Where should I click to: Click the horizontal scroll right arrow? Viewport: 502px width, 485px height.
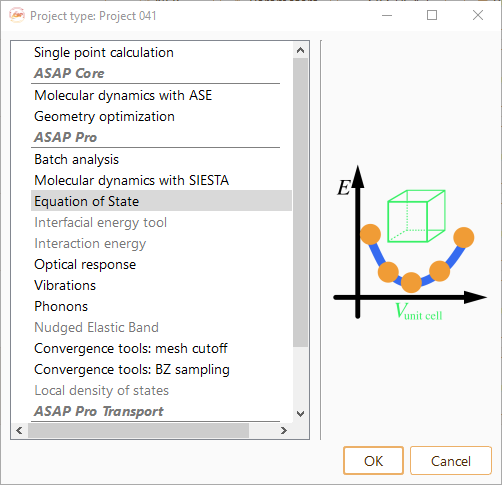pyautogui.click(x=284, y=430)
